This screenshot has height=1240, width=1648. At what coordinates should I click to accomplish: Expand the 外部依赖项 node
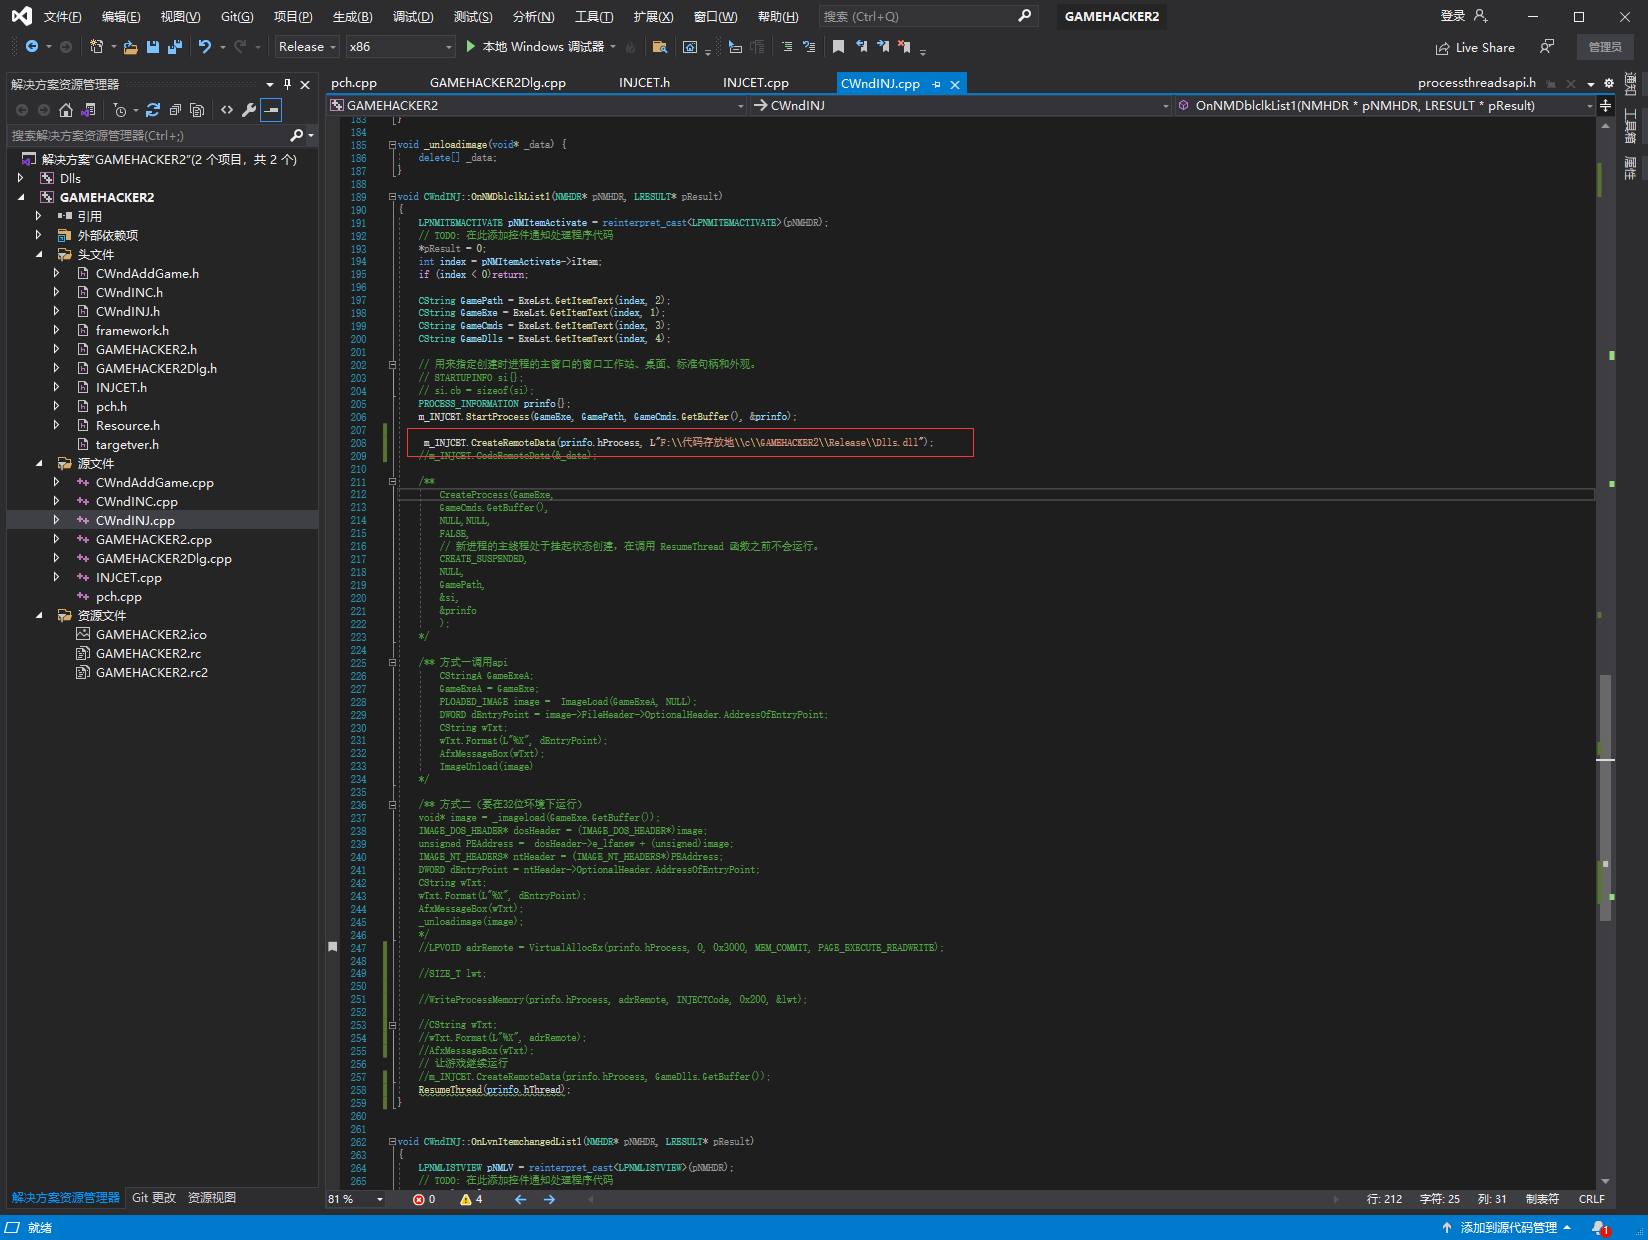click(39, 235)
